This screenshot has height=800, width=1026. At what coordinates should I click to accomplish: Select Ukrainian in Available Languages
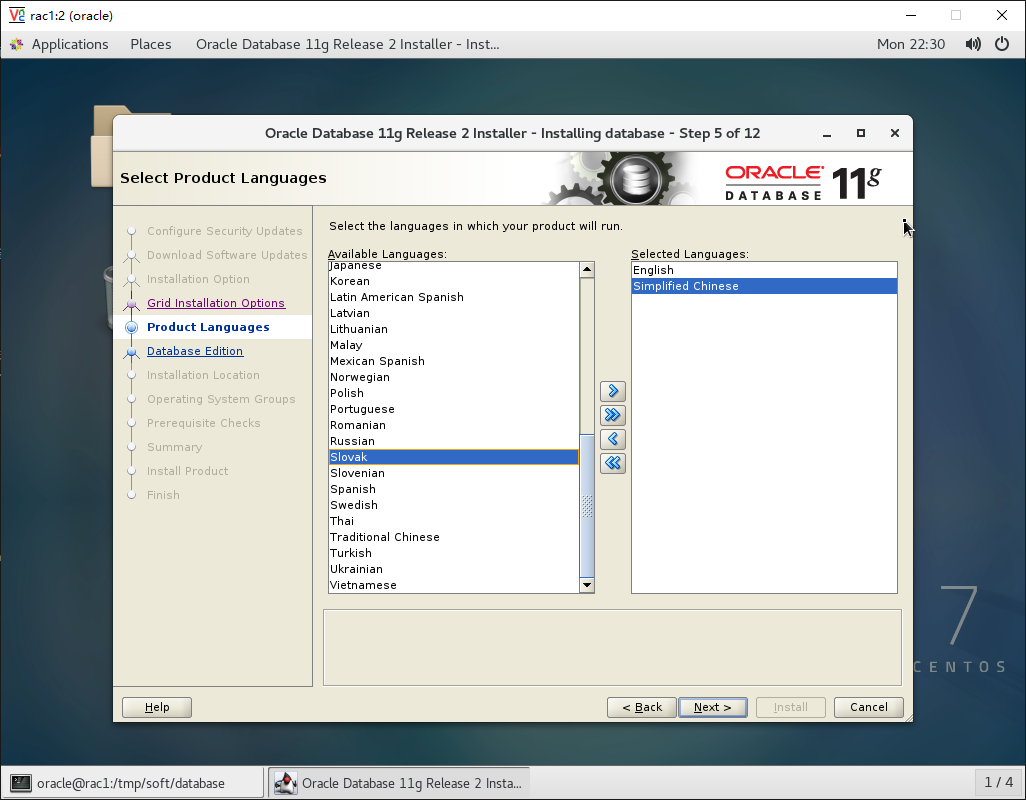(x=453, y=570)
